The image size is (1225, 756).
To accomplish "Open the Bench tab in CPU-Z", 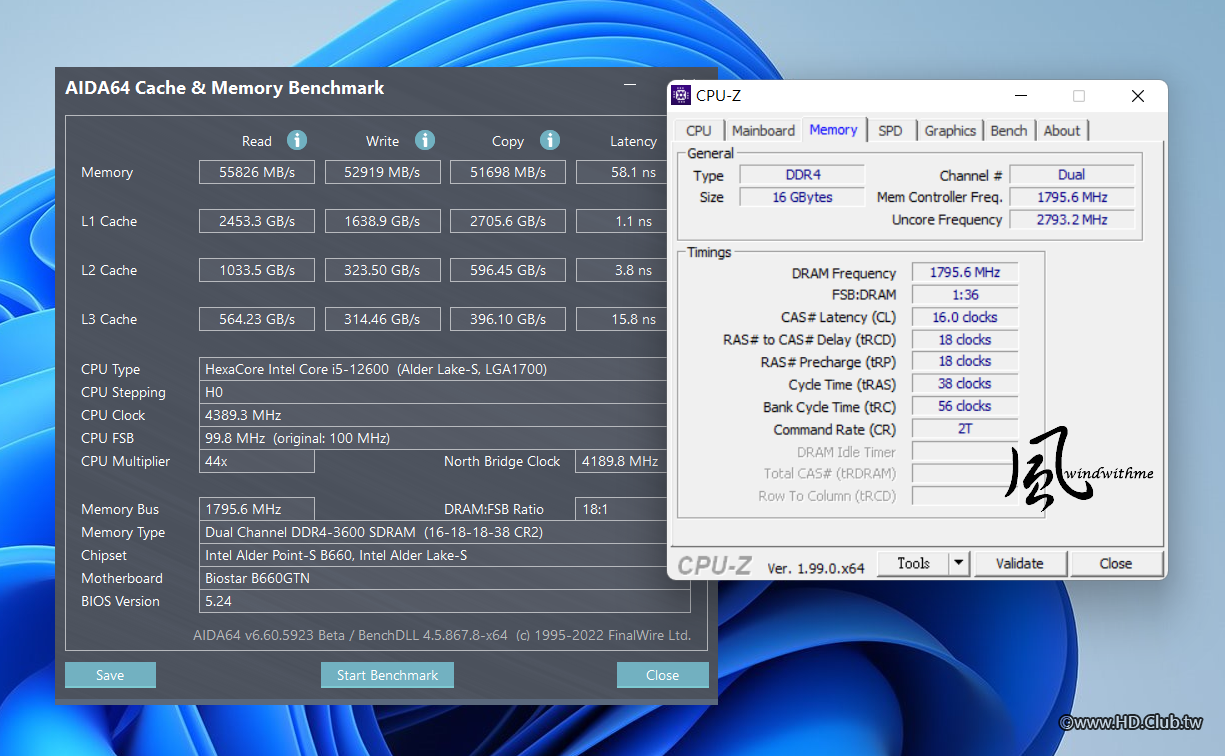I will (x=1008, y=131).
